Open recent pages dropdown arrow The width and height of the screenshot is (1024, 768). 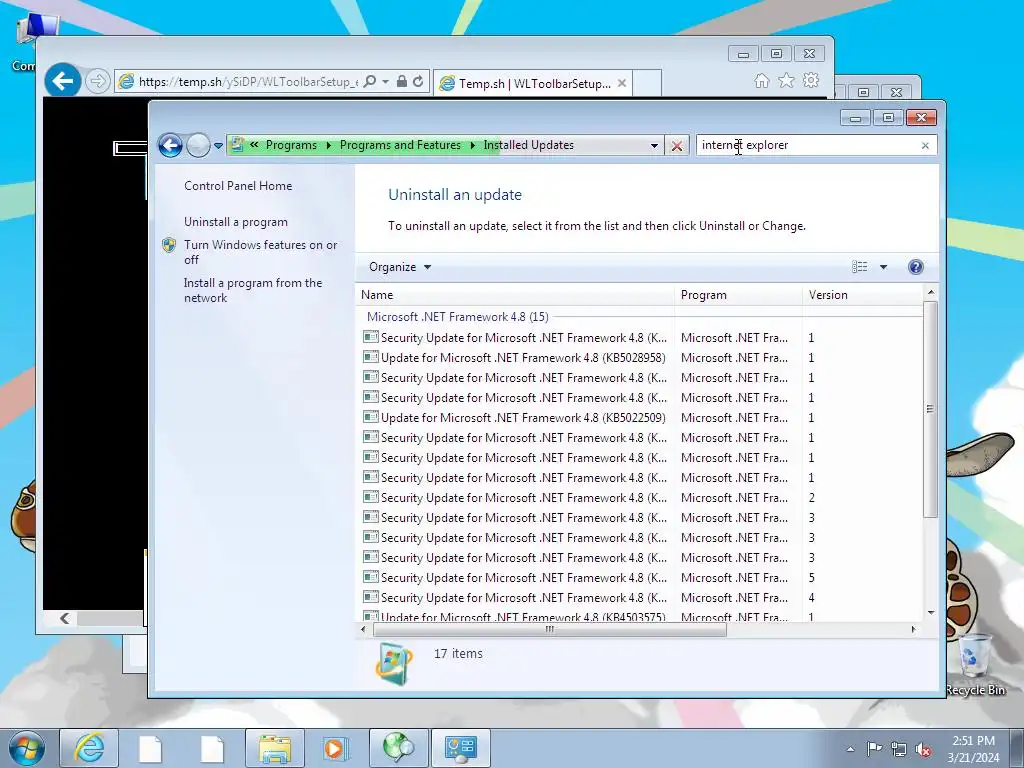[218, 146]
